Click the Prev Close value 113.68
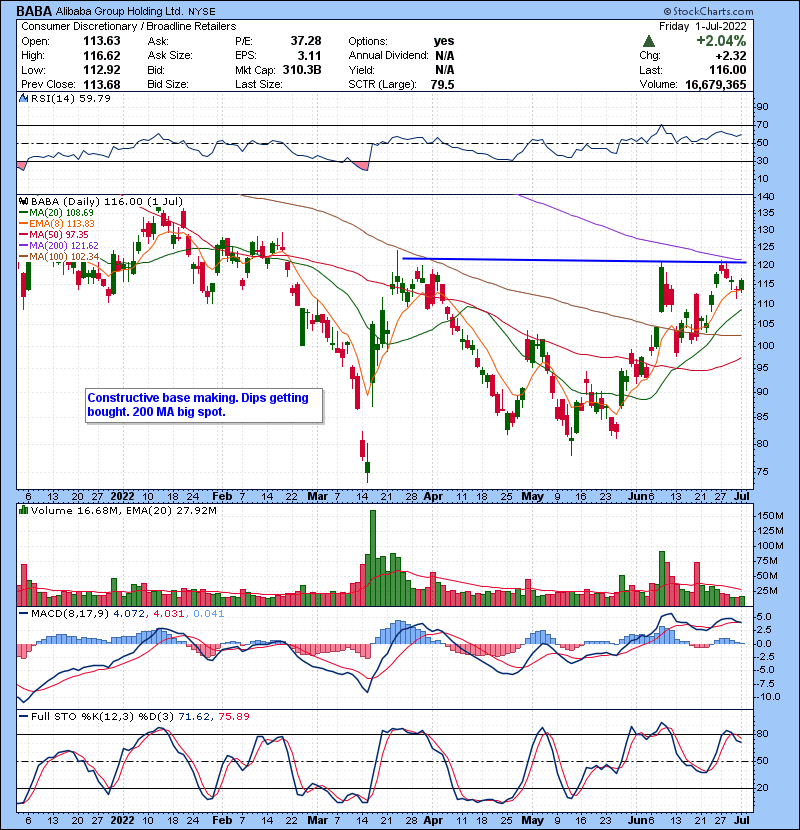Viewport: 800px width, 830px height. pos(101,84)
